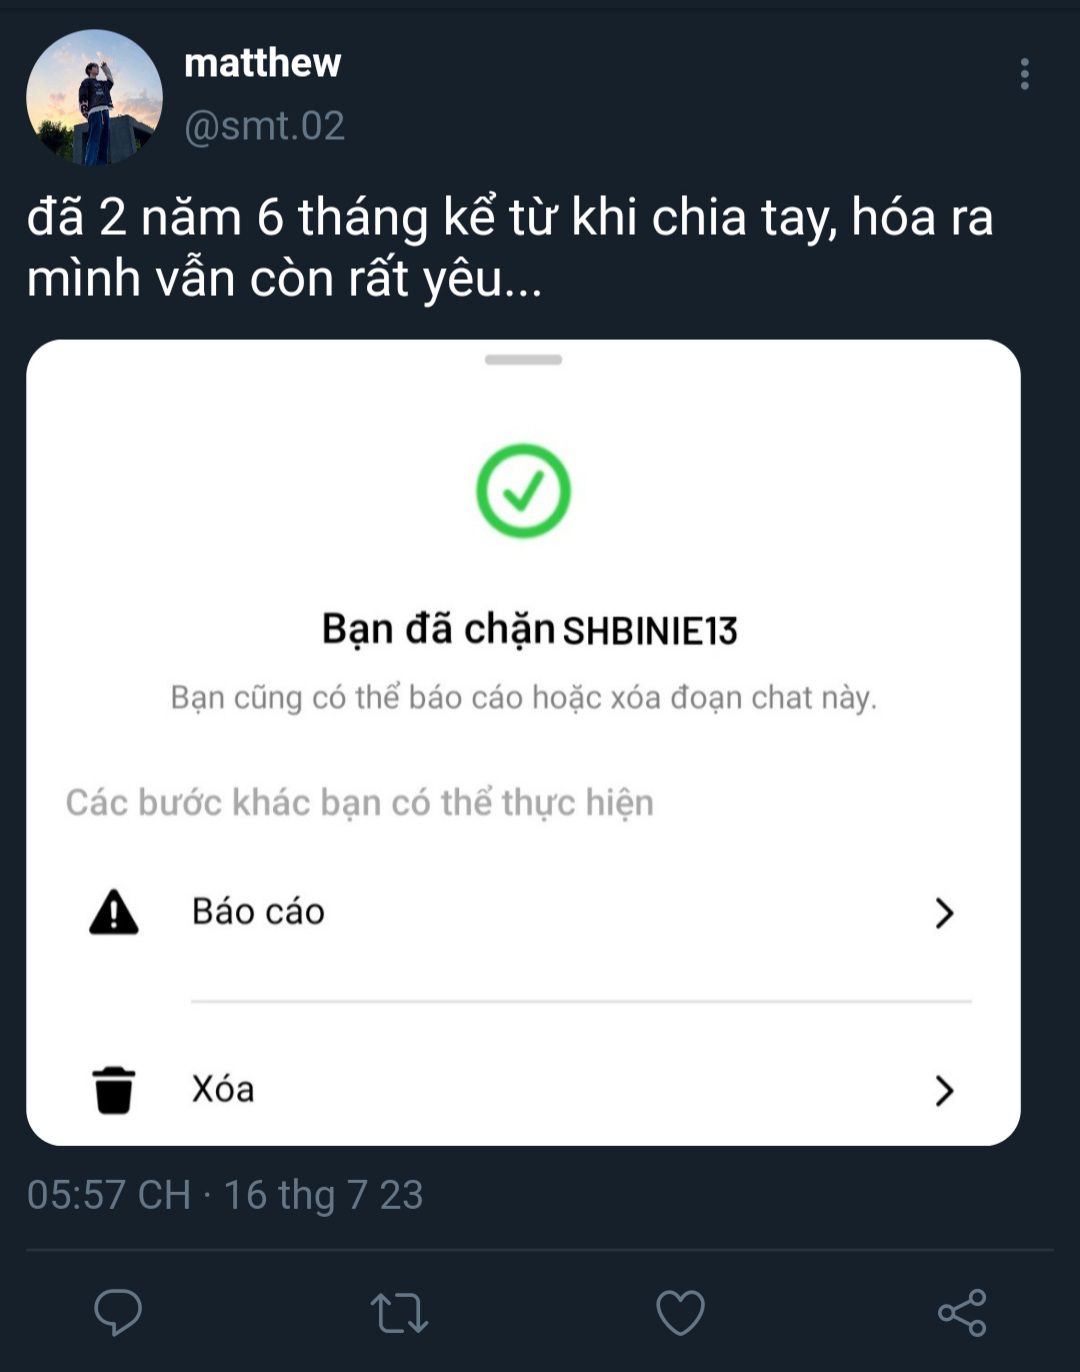The width and height of the screenshot is (1080, 1372).
Task: Click the sheet drag handle bar
Action: click(523, 360)
